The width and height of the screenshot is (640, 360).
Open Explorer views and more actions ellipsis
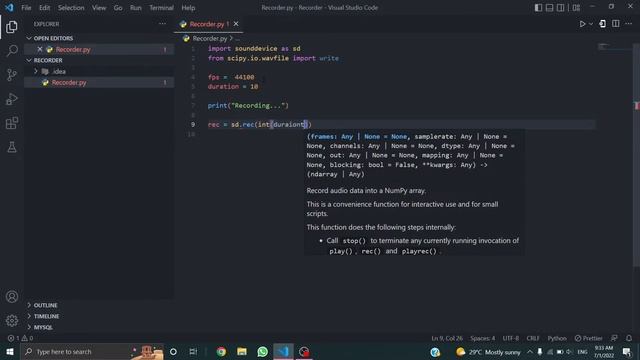click(x=162, y=24)
